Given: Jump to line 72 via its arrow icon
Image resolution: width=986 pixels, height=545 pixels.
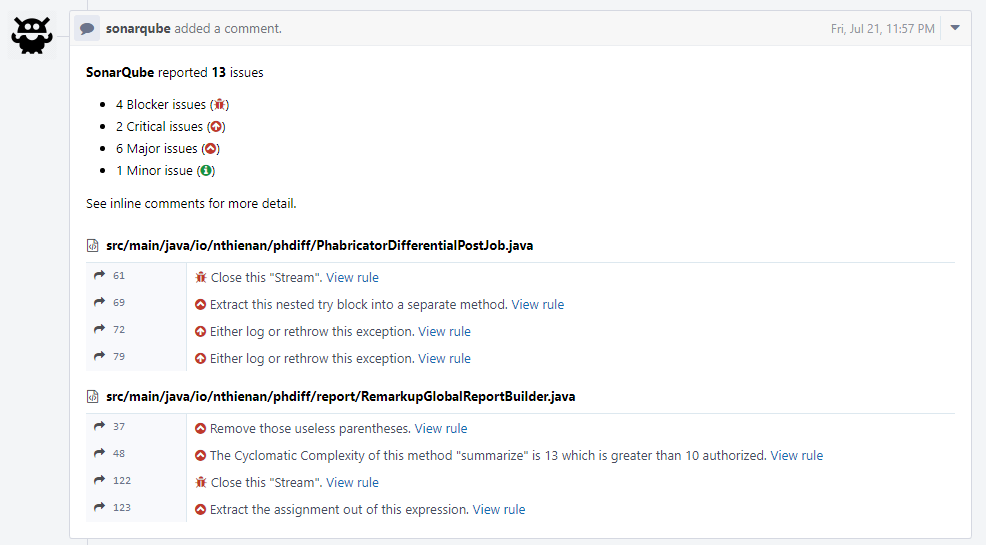Looking at the screenshot, I should (x=99, y=329).
